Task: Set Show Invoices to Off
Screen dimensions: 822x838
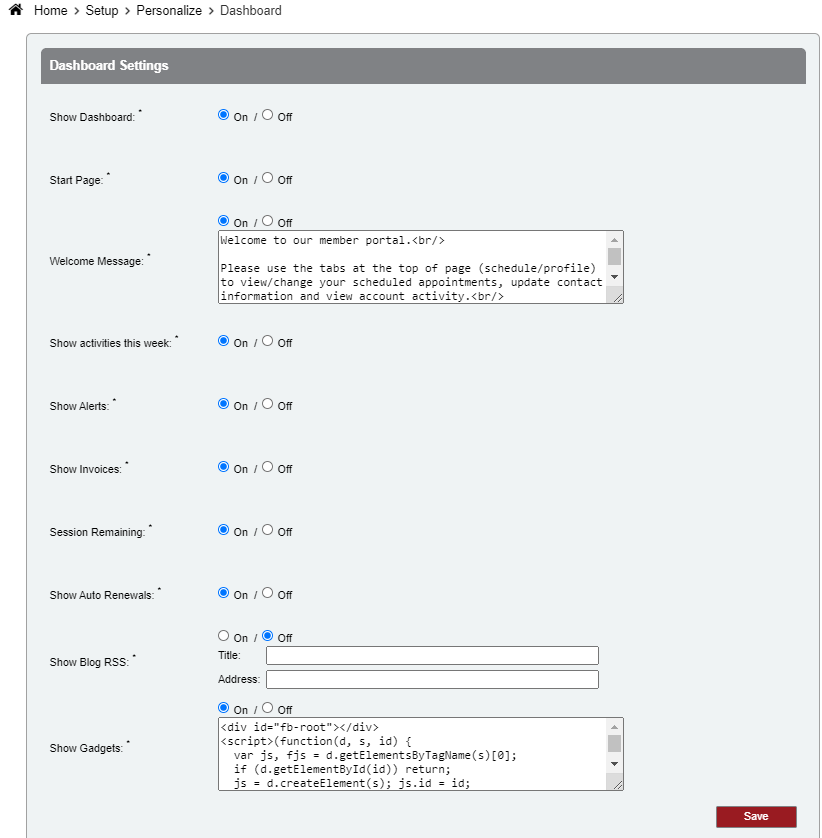Action: tap(268, 467)
